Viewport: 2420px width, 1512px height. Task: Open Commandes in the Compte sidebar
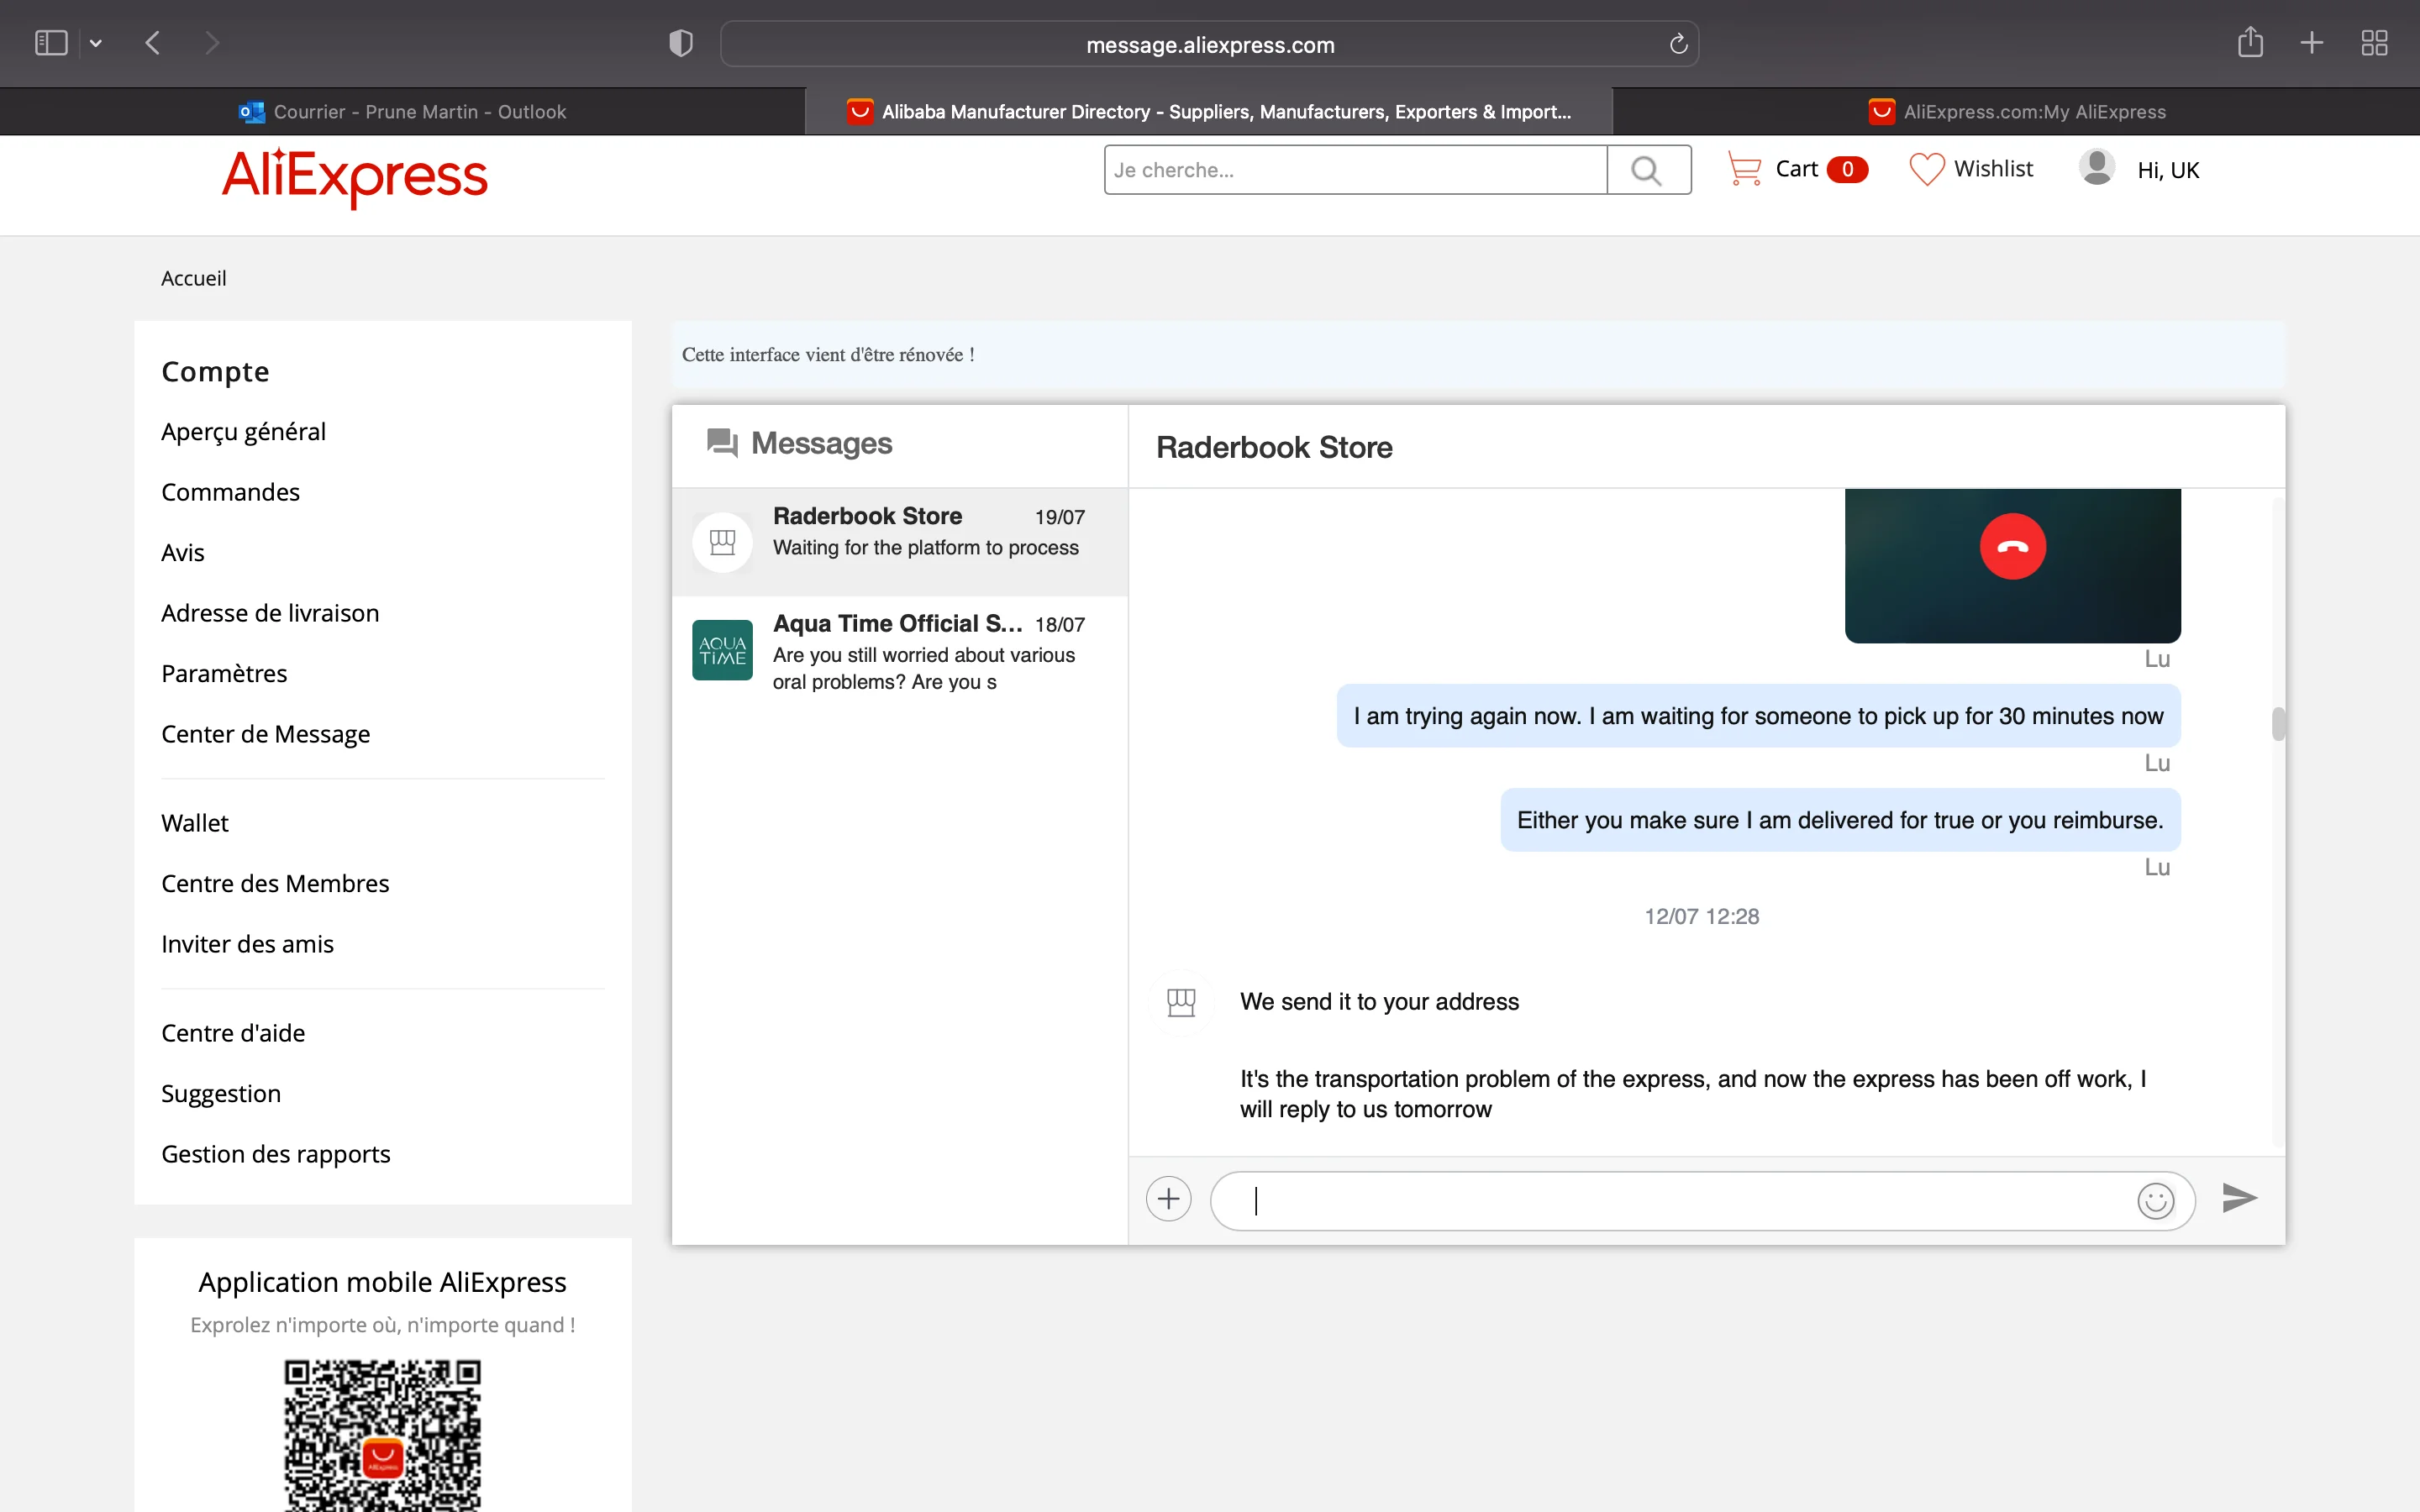[x=230, y=492]
